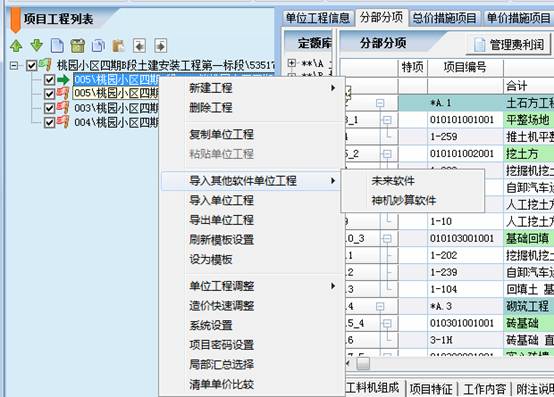Click the 管理费利润 button
The image size is (554, 397).
tap(509, 45)
